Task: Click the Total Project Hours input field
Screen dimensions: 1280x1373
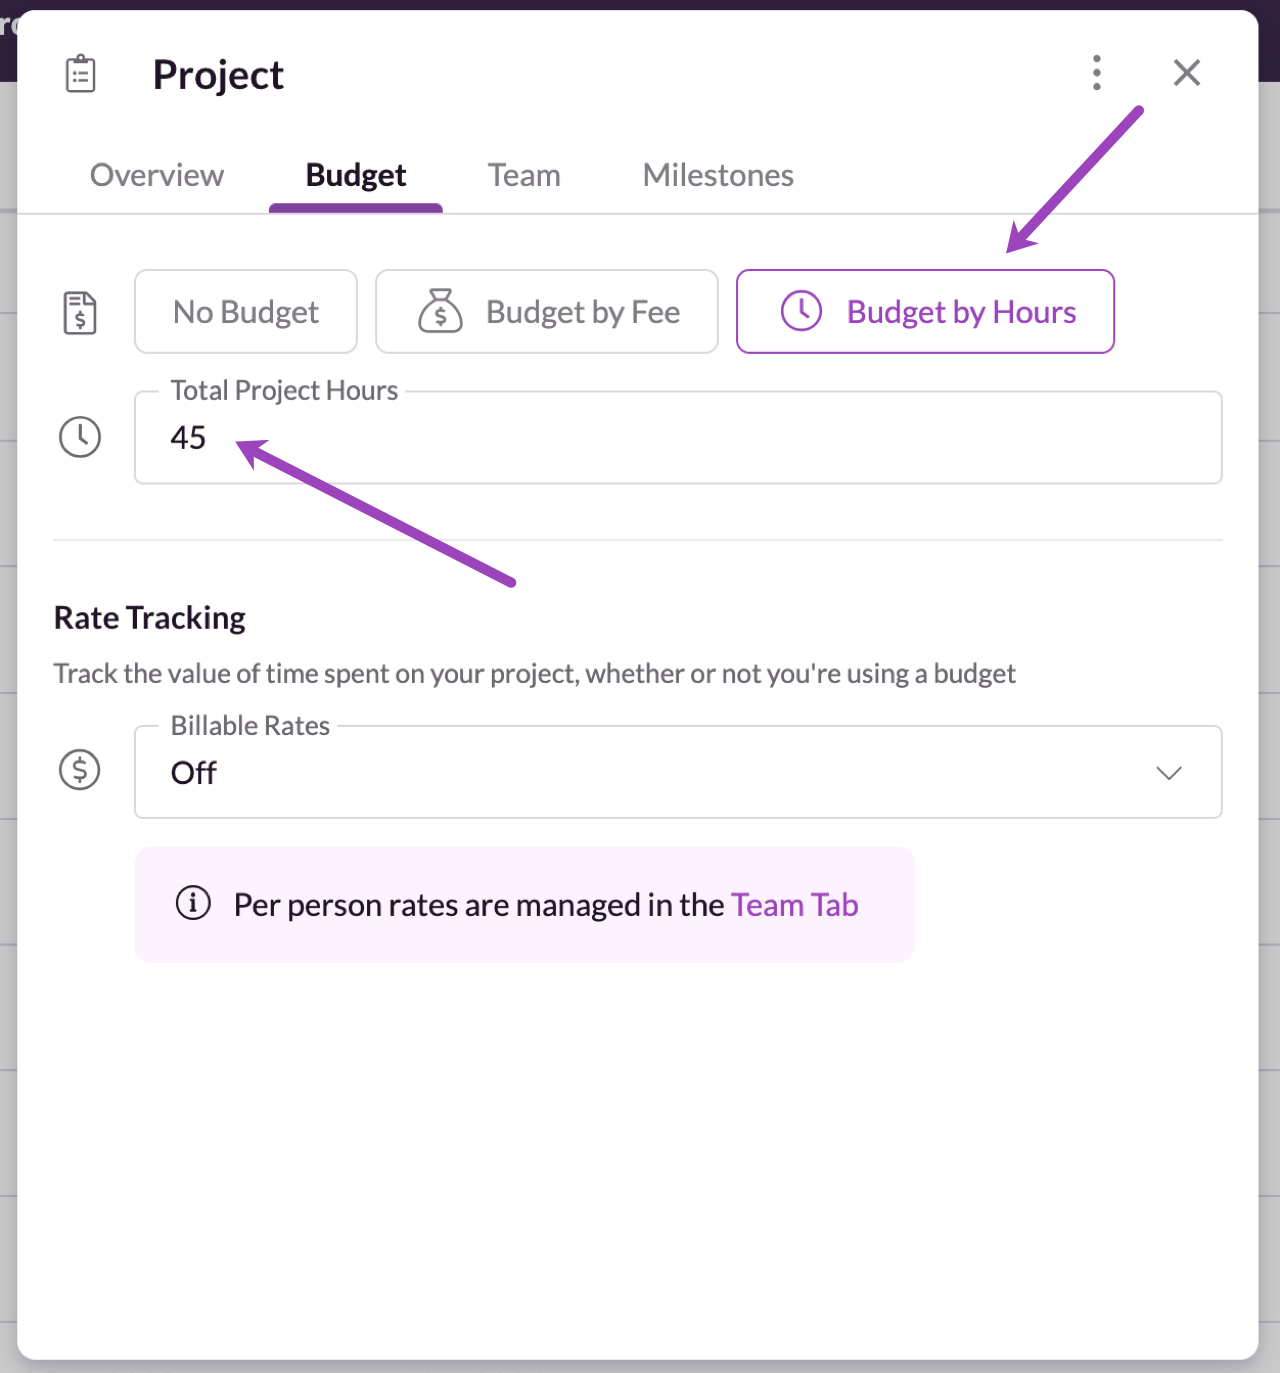Action: pyautogui.click(x=678, y=438)
